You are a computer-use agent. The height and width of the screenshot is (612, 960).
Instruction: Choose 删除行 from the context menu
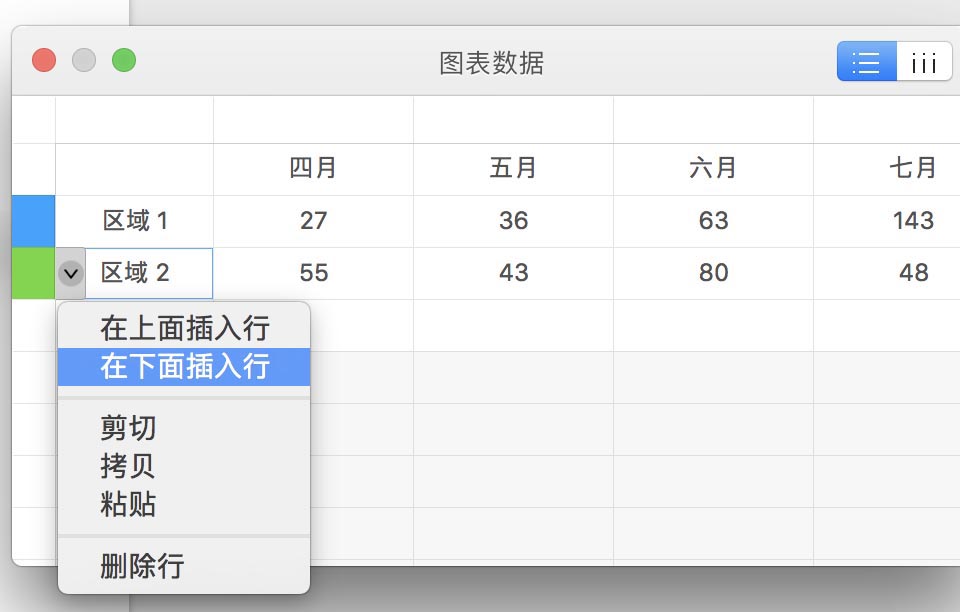[184, 565]
